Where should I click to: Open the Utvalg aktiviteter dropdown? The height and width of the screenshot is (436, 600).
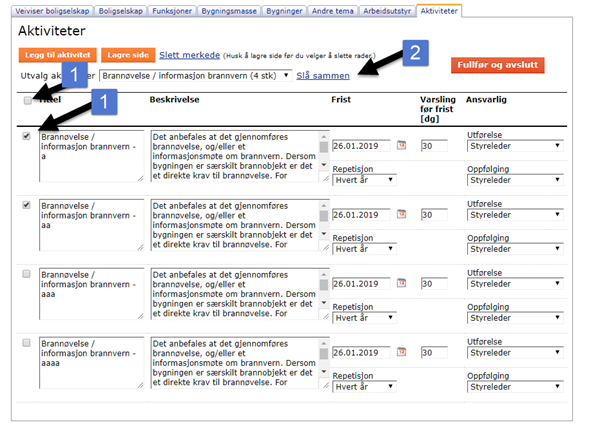pyautogui.click(x=195, y=75)
